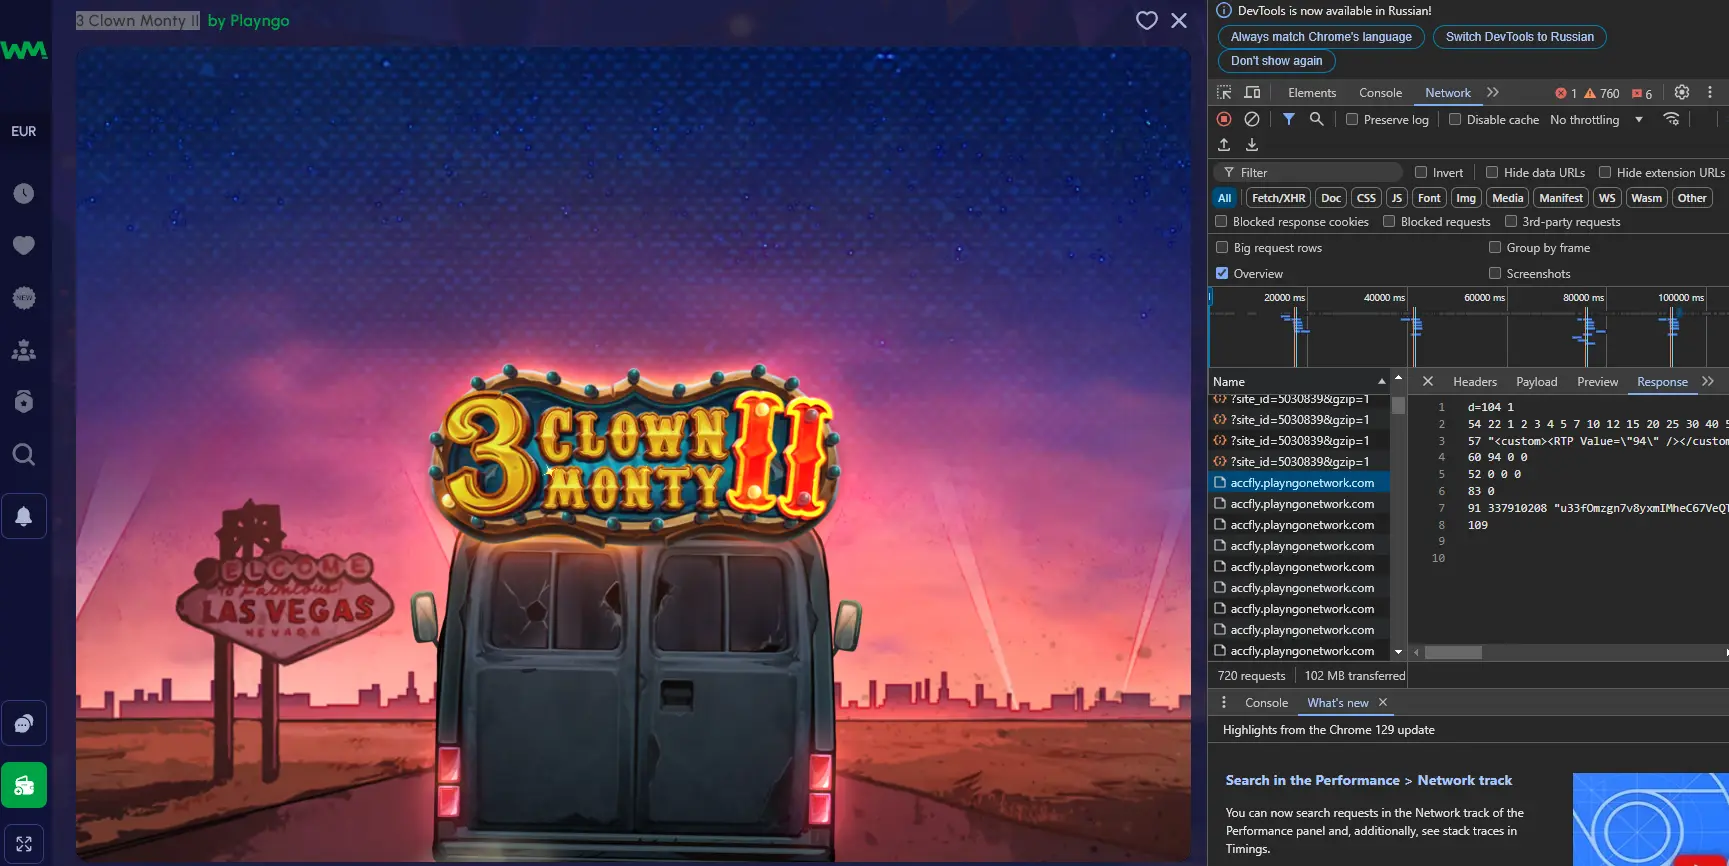This screenshot has width=1729, height=866.
Task: Open the notifications bell in sidebar
Action: 24,516
